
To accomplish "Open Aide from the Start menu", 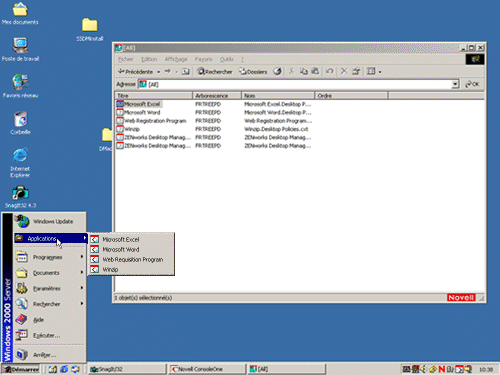I will tap(50, 320).
